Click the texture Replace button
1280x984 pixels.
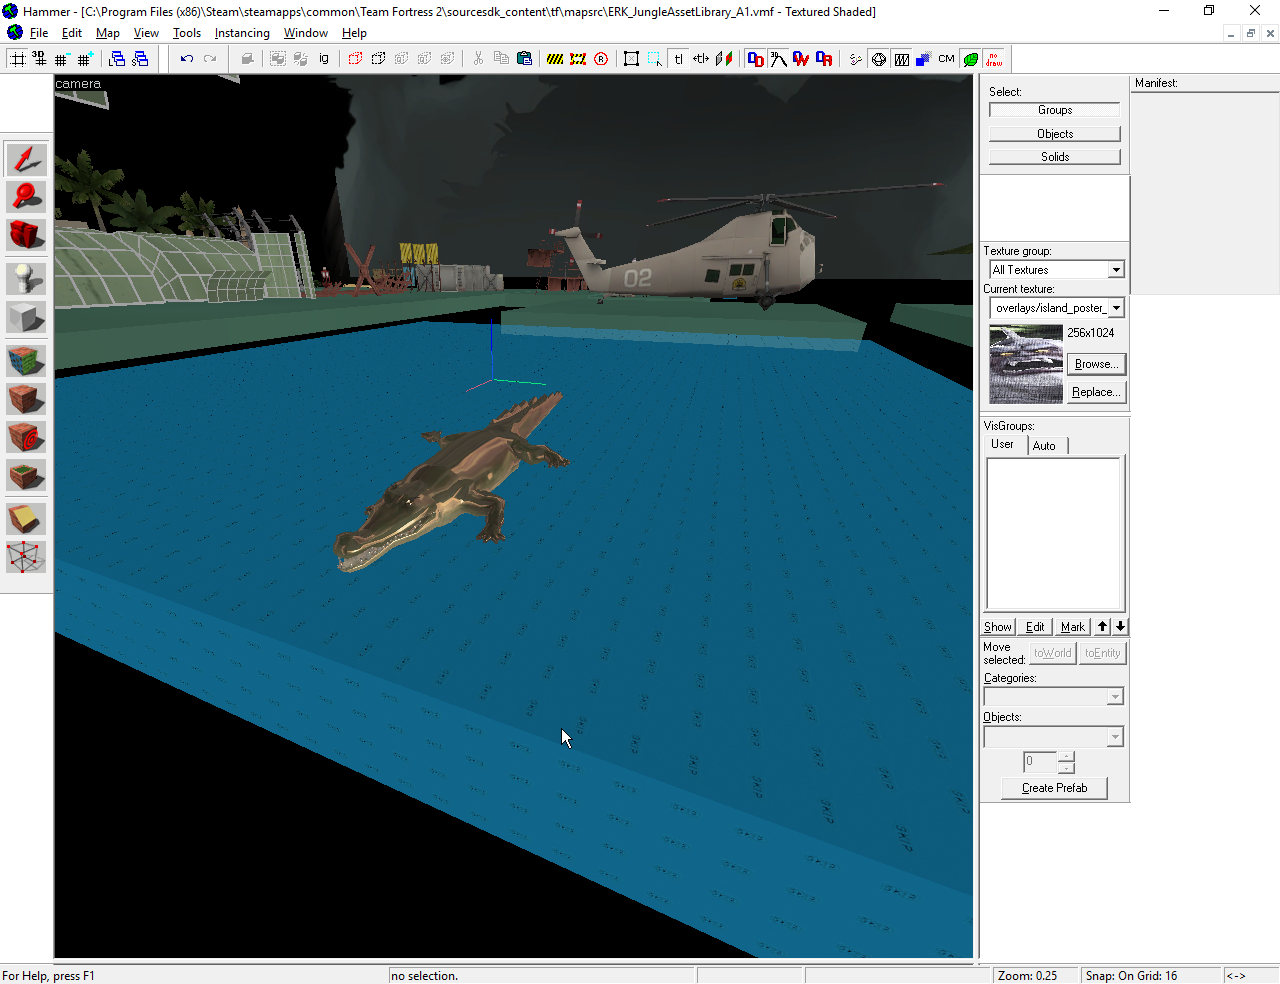tap(1097, 392)
